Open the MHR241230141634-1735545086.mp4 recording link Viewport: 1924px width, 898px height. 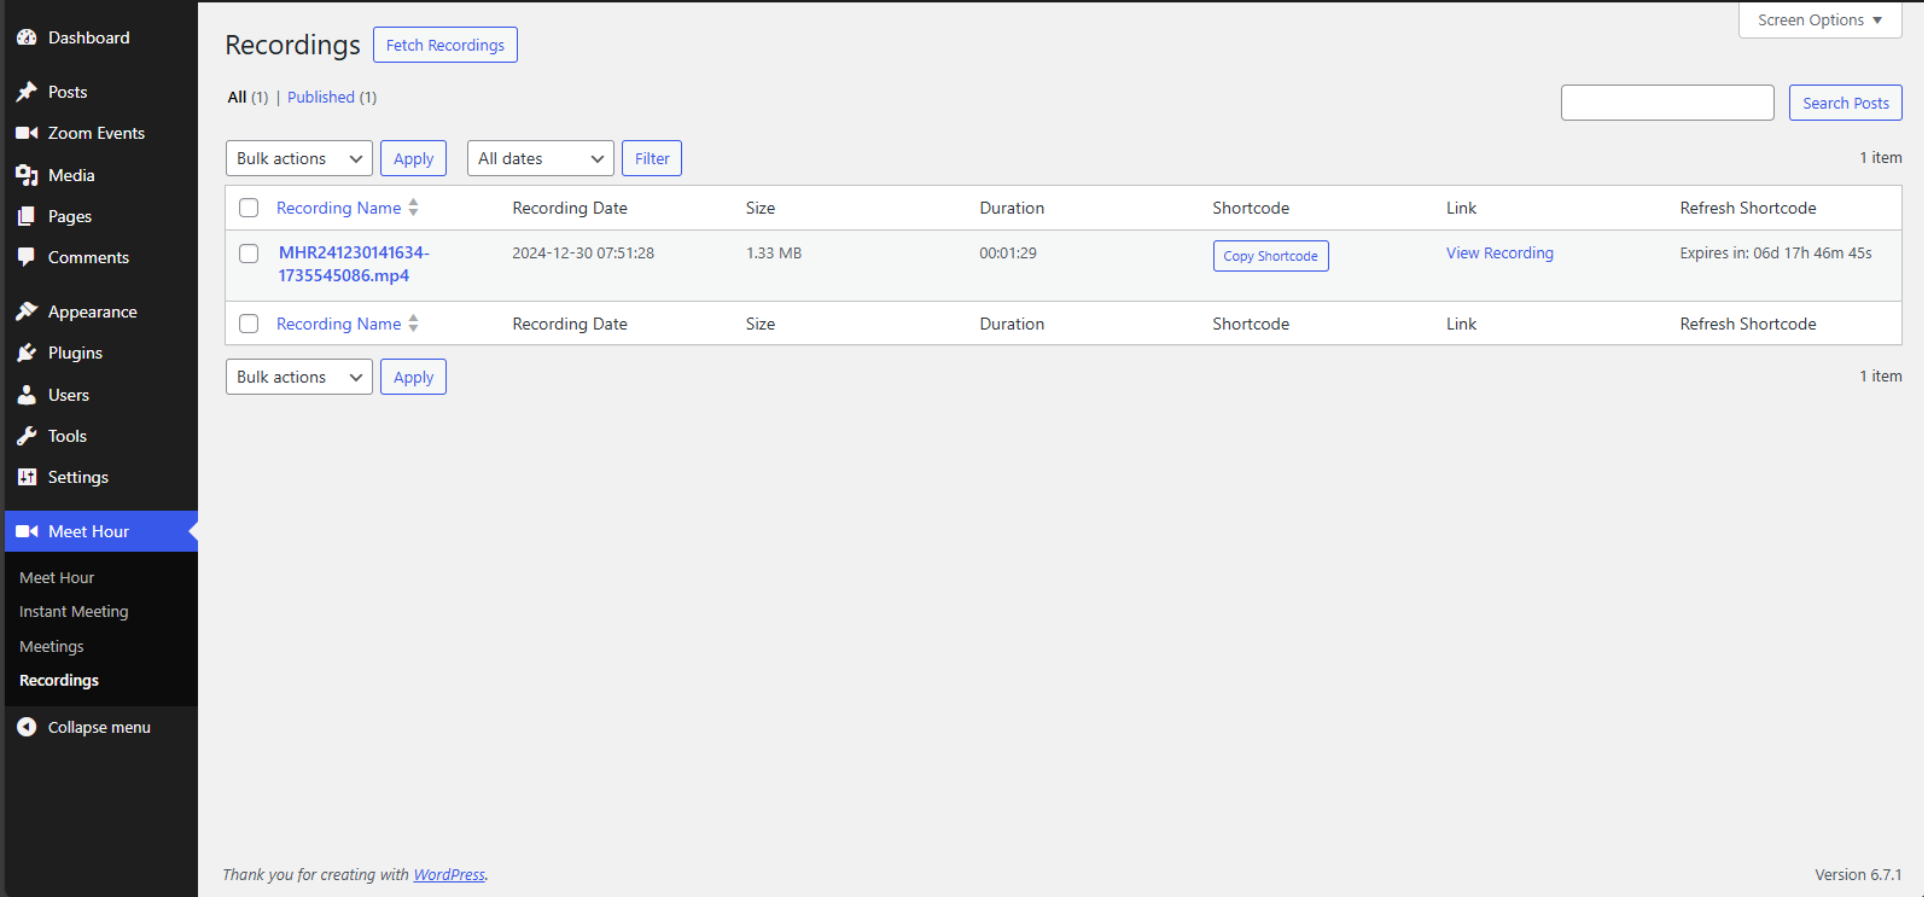[353, 264]
